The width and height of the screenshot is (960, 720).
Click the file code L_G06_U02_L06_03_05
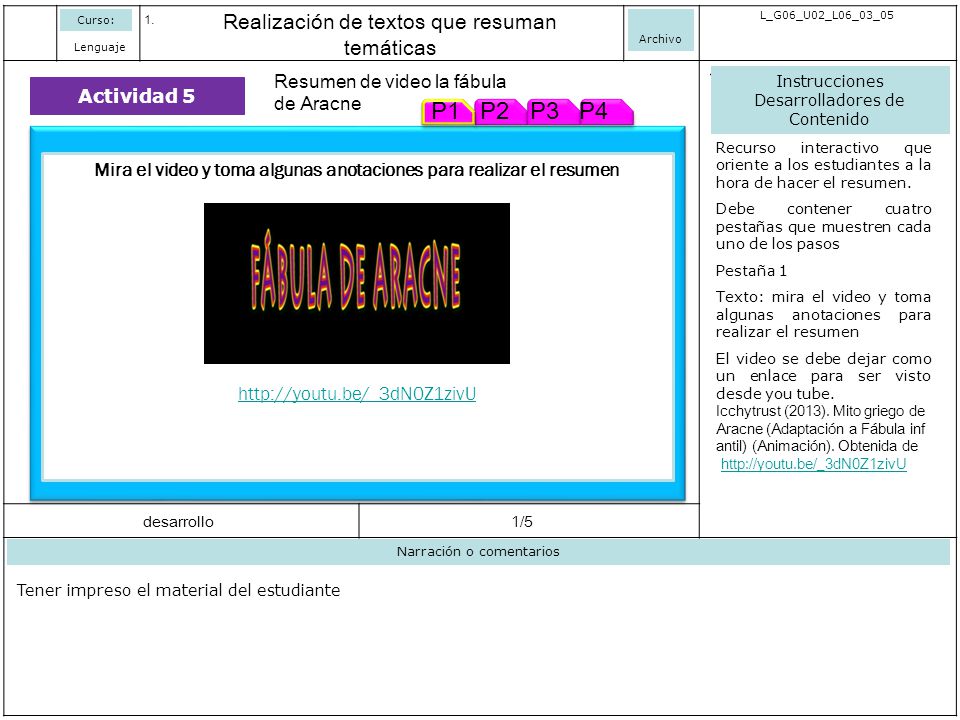(827, 15)
